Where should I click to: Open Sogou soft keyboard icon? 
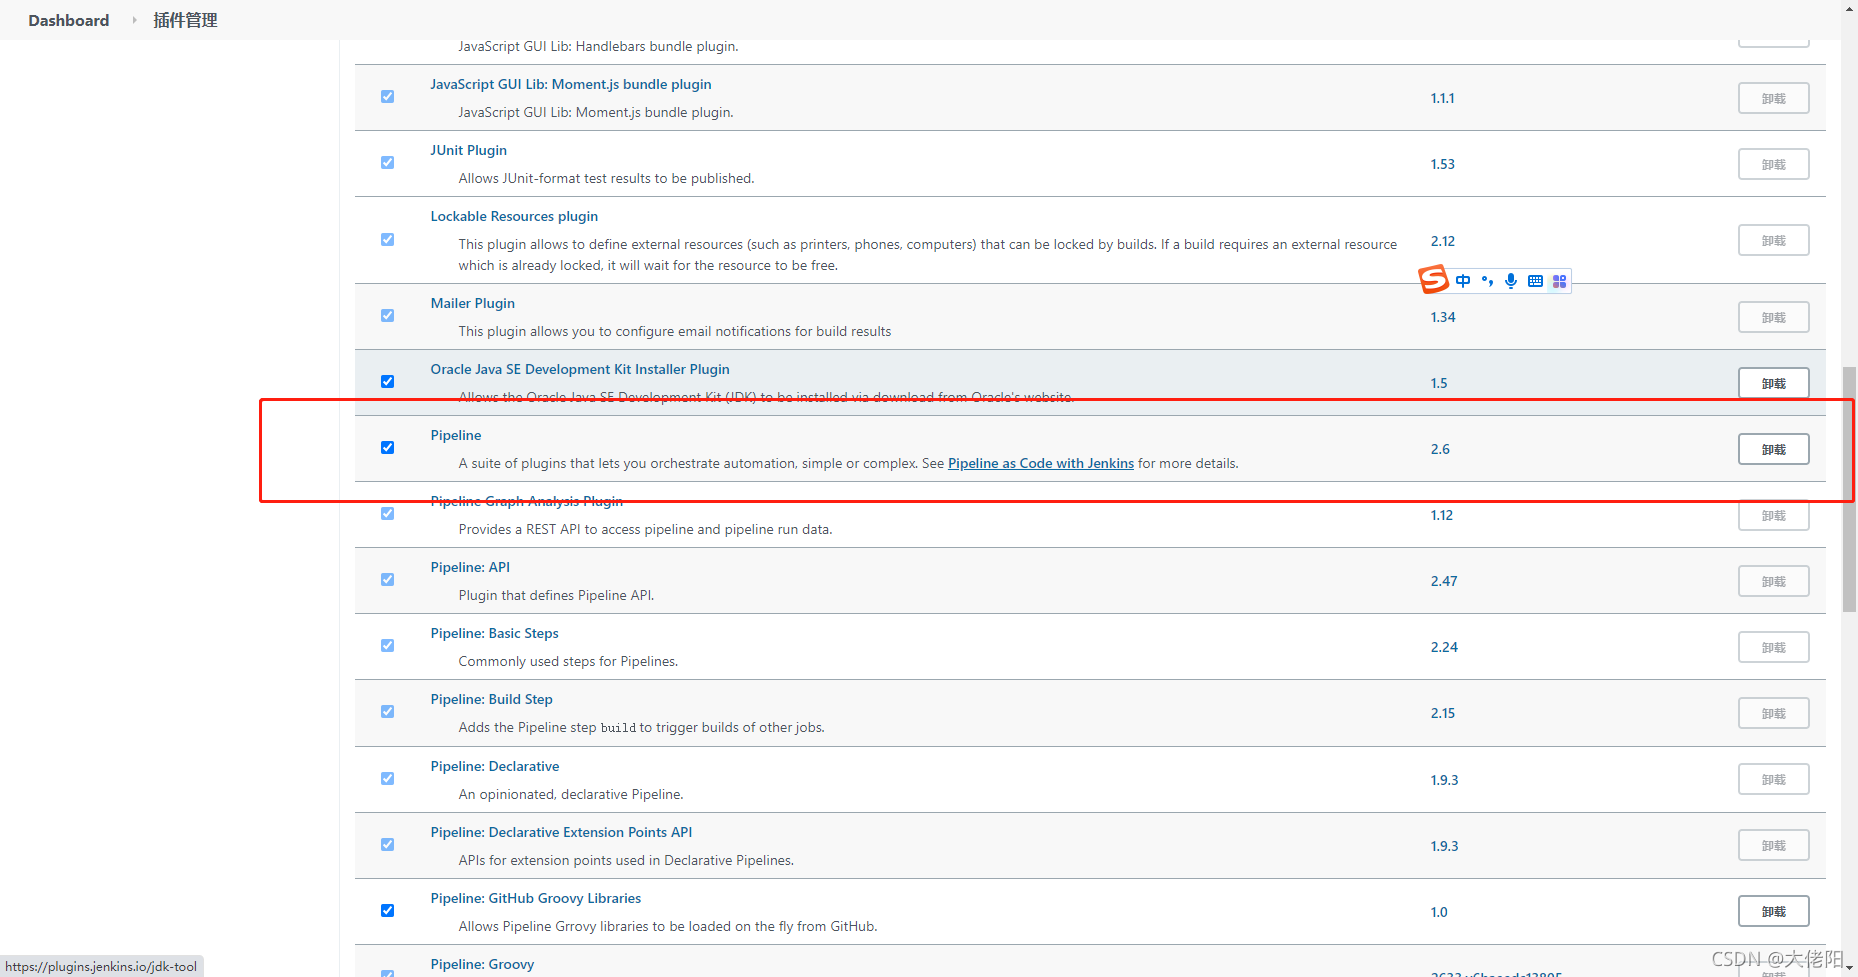pos(1535,281)
